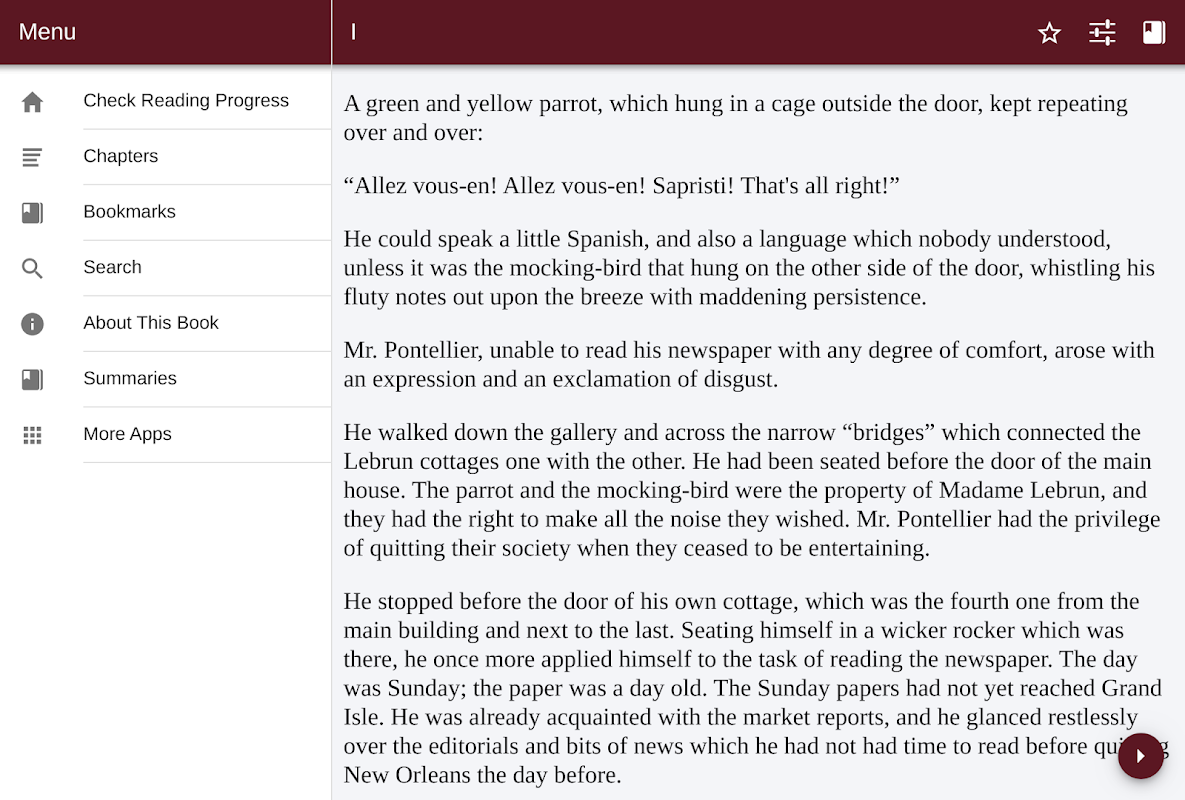Go to next page arrow button
This screenshot has width=1185, height=800.
coord(1140,755)
